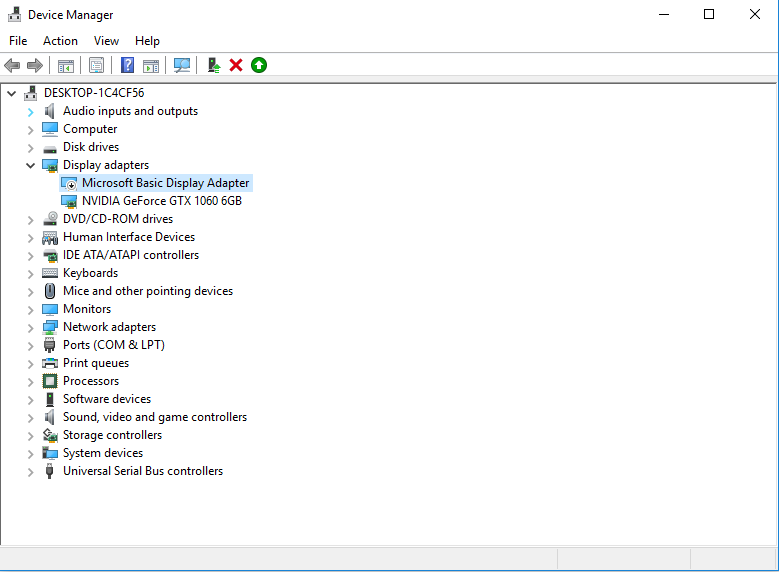779x572 pixels.
Task: Click the Print queues printer icon
Action: 50,363
